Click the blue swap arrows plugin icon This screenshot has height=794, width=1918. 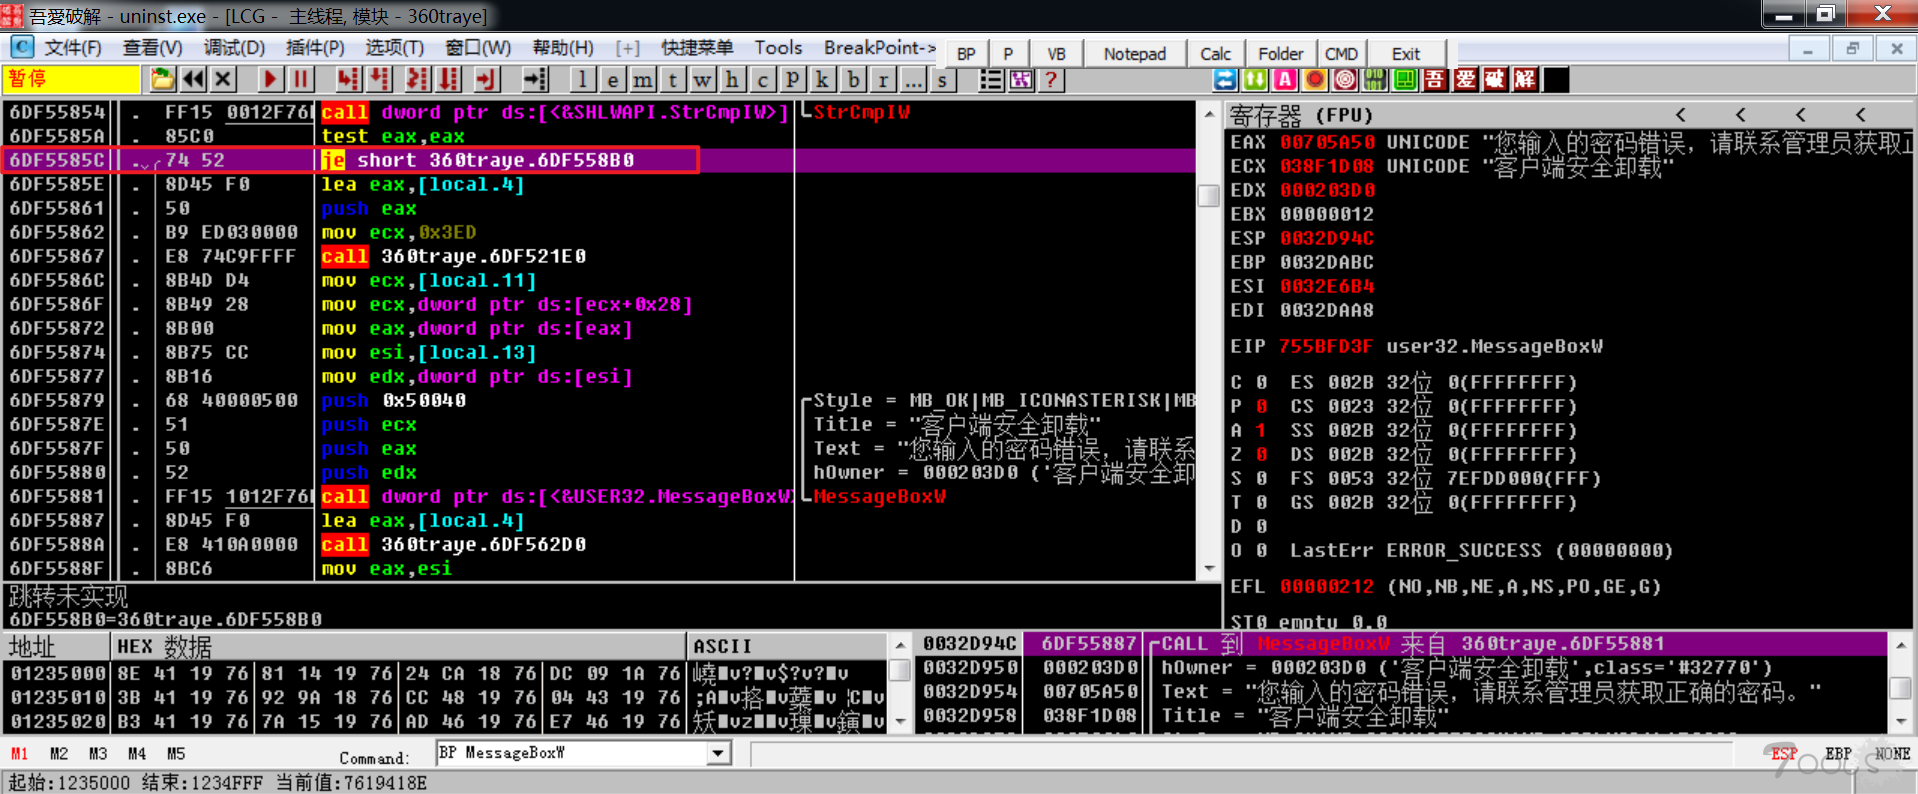[1225, 80]
